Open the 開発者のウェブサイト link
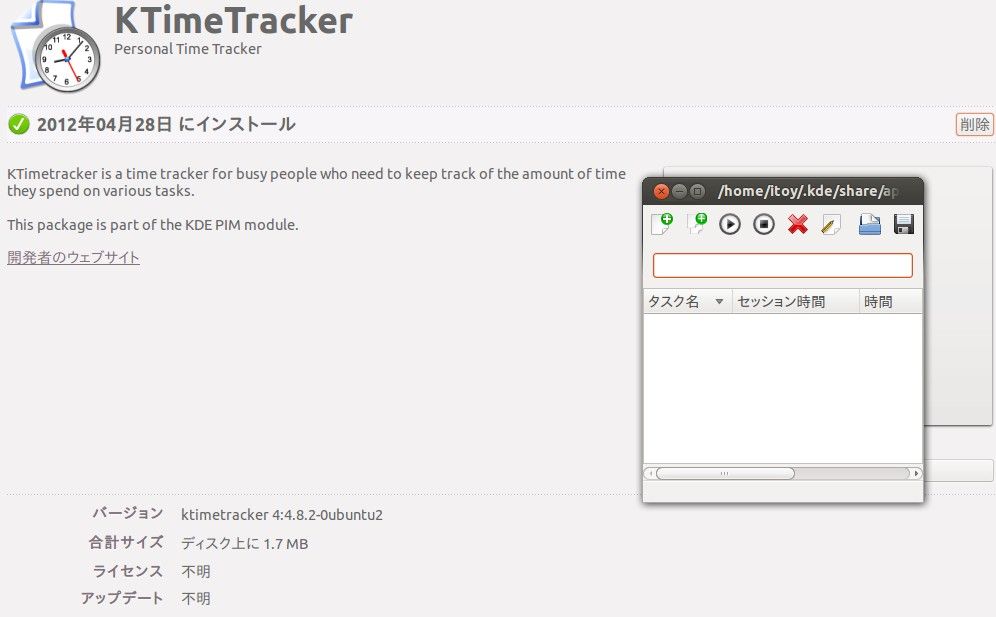This screenshot has width=996, height=617. pos(73,257)
